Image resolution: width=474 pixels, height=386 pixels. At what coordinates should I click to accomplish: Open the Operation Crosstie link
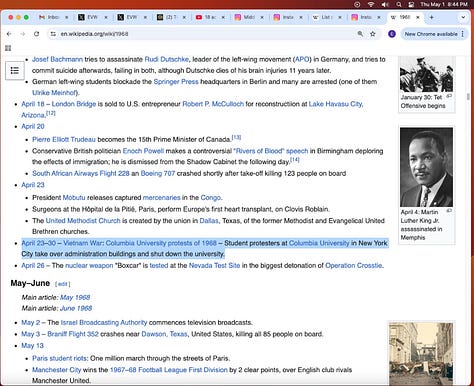pyautogui.click(x=354, y=266)
